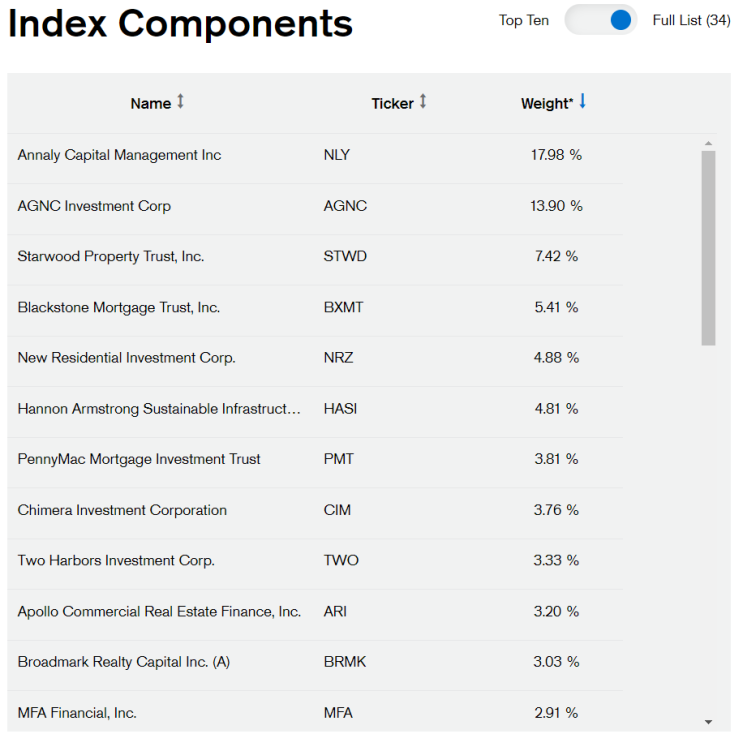Click the HASI ticker cell
Image resolution: width=743 pixels, height=734 pixels.
click(x=341, y=409)
